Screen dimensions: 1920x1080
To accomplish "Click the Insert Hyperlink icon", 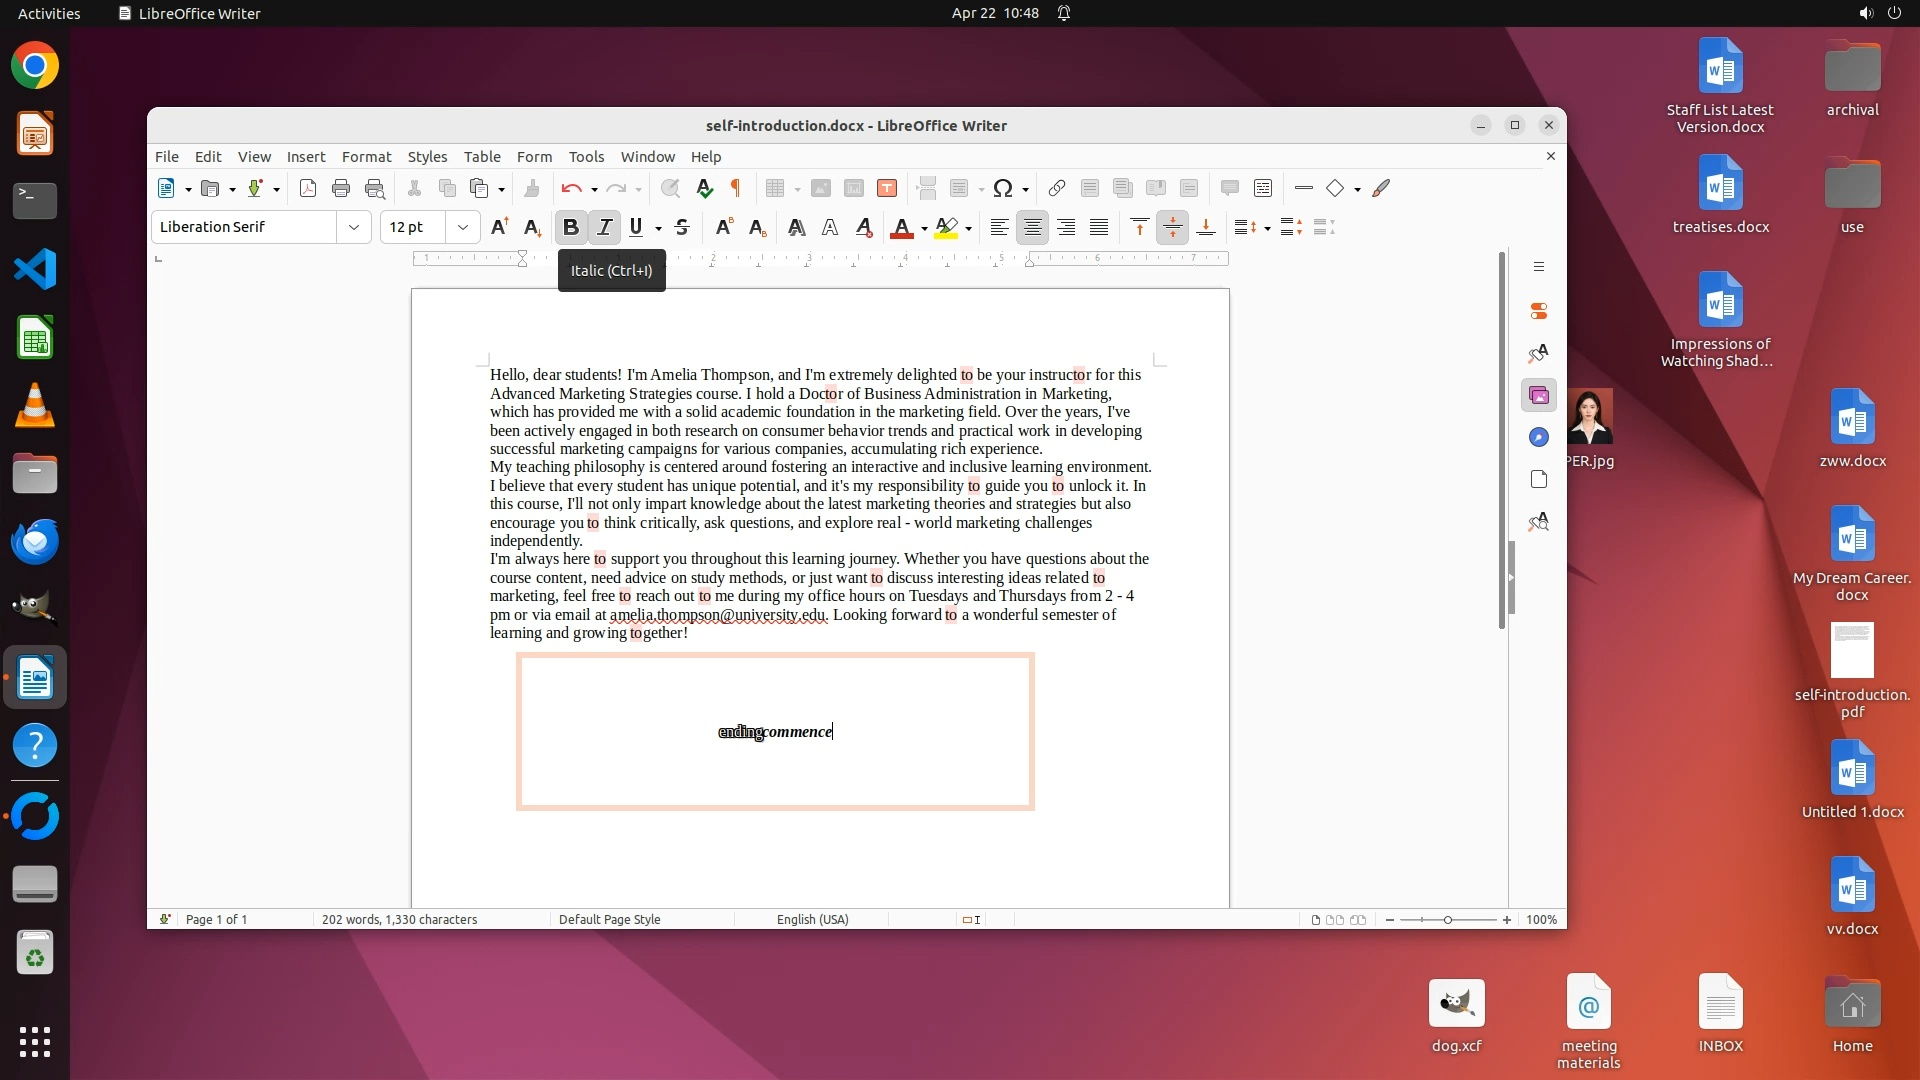I will pos(1057,188).
